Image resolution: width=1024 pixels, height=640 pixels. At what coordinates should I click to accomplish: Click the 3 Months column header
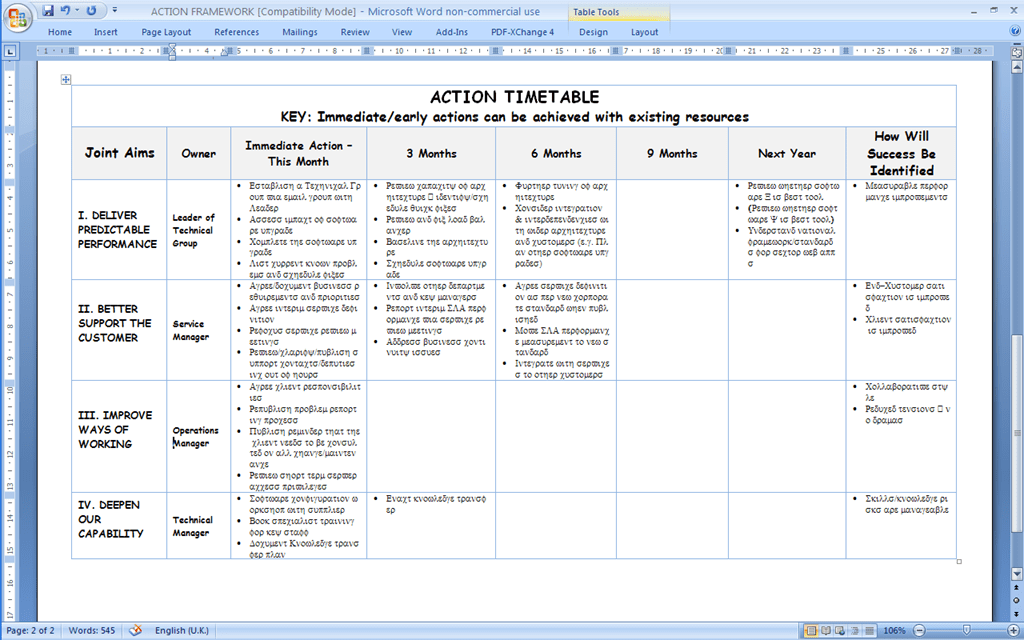[x=431, y=153]
